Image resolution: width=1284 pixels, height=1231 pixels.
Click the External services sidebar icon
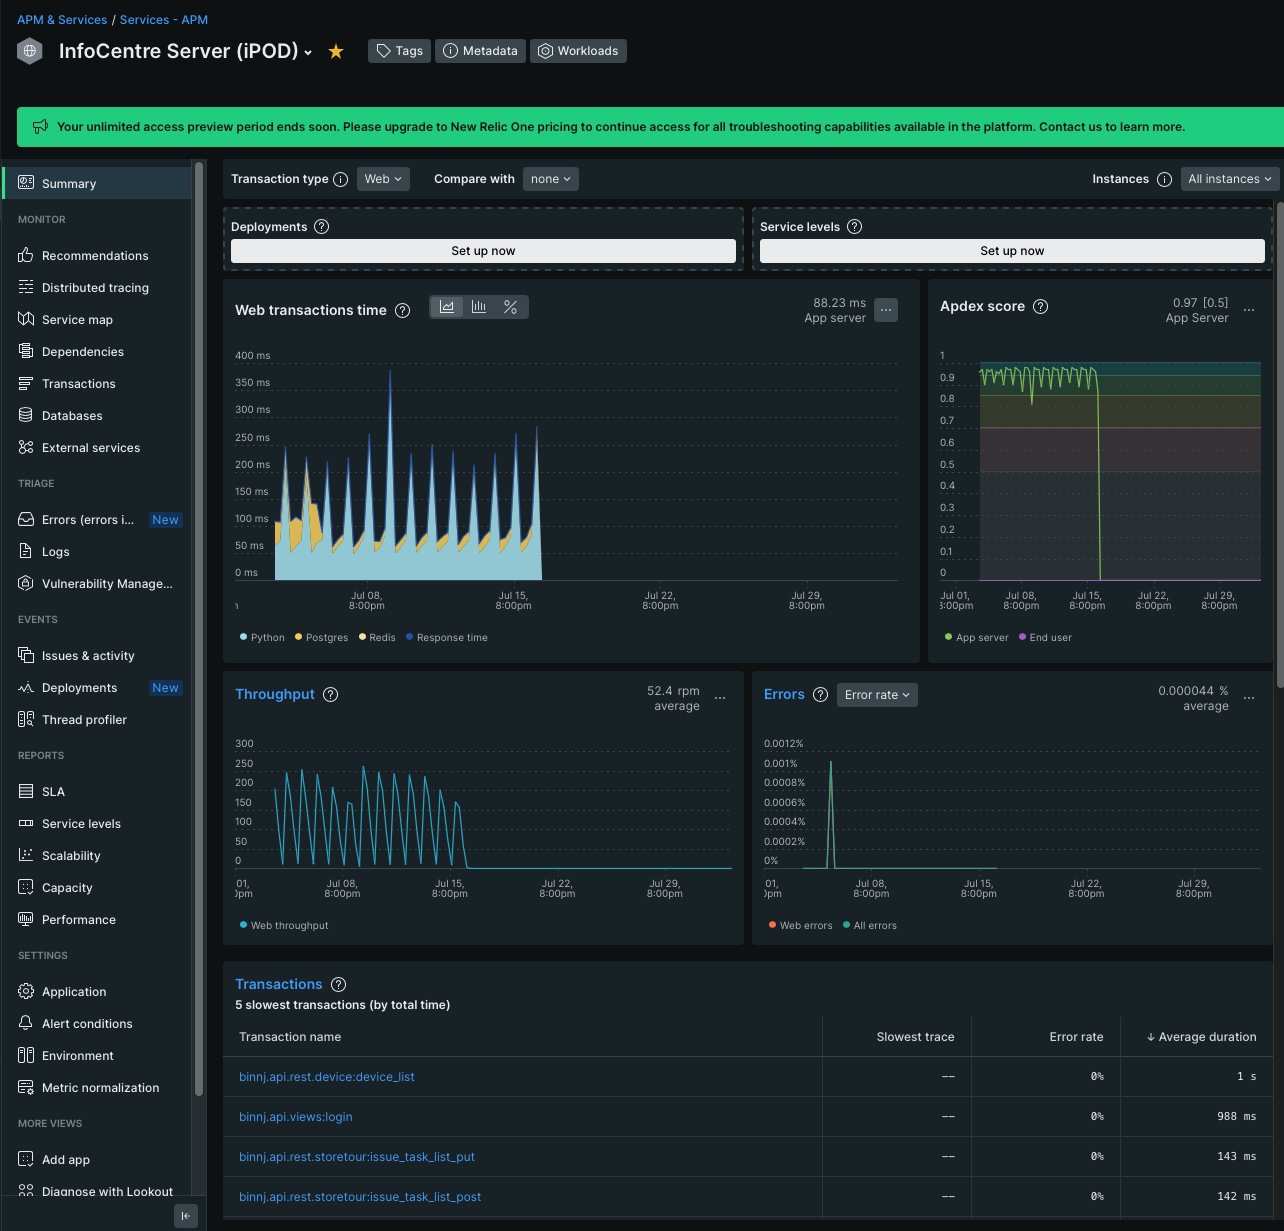(x=26, y=447)
